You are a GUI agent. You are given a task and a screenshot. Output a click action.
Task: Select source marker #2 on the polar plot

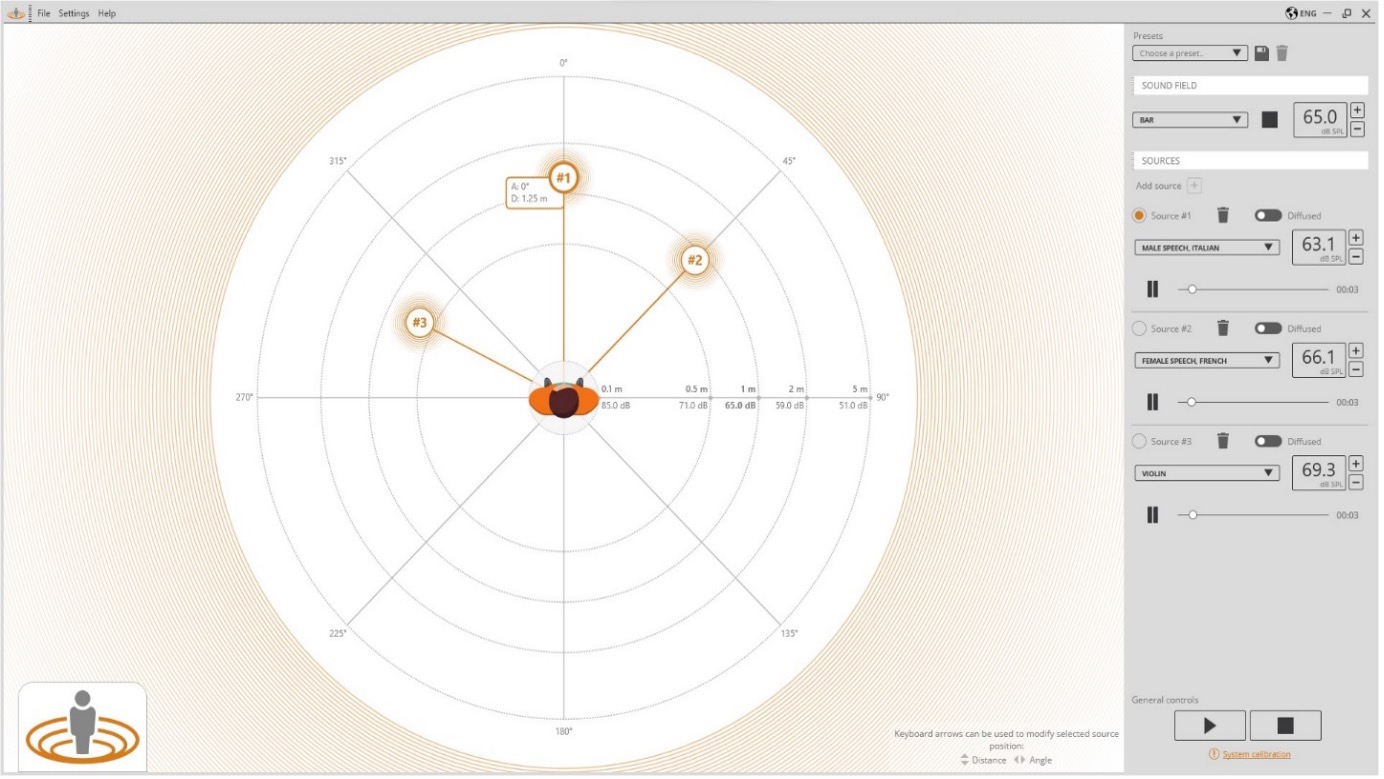pyautogui.click(x=697, y=261)
